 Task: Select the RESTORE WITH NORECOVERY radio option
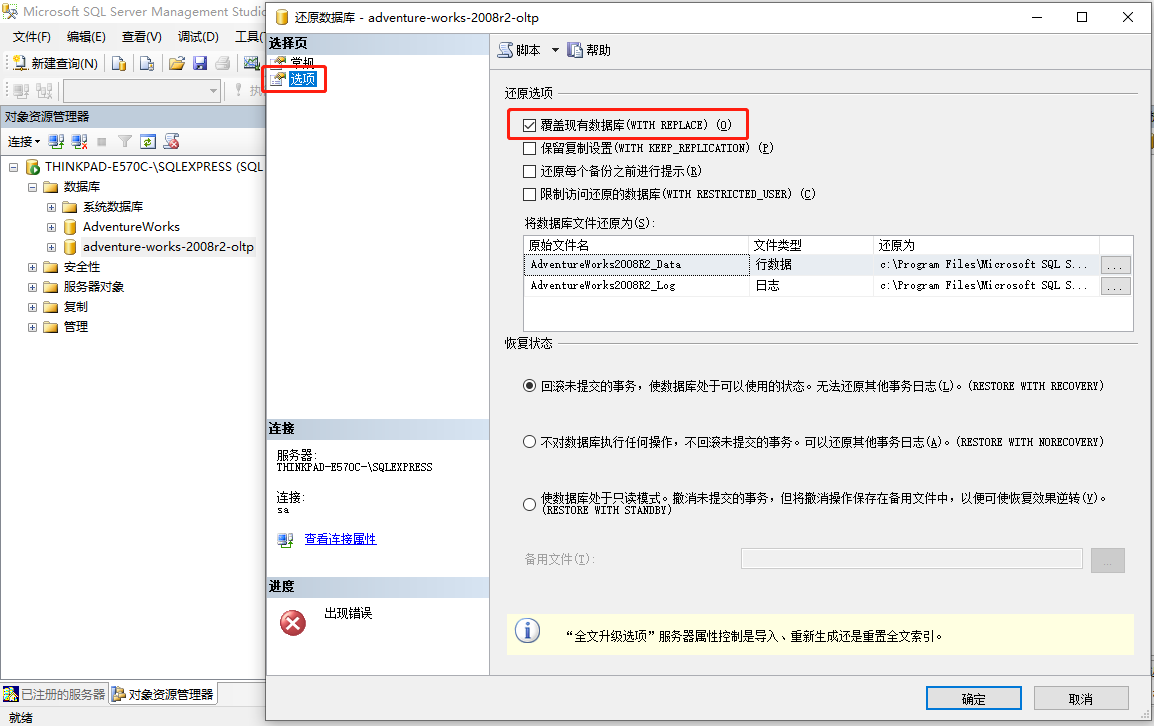point(529,442)
